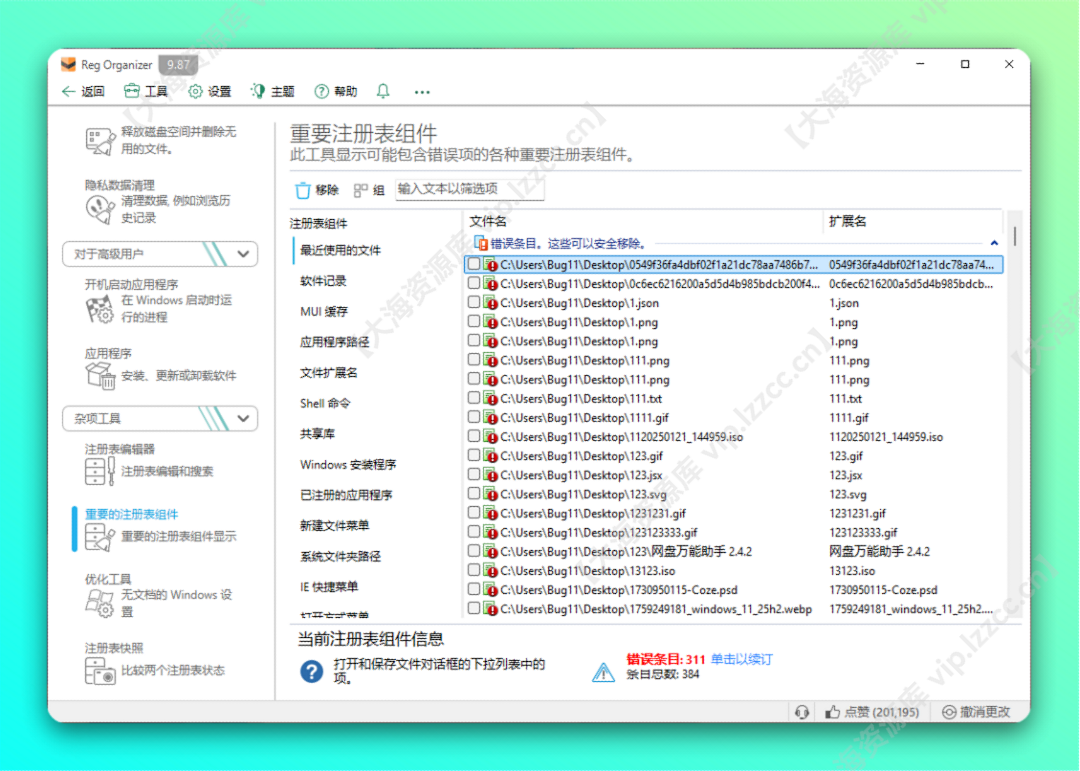The width and height of the screenshot is (1080, 771).
Task: Check the box for Desktop\1111.gif entry
Action: [474, 418]
